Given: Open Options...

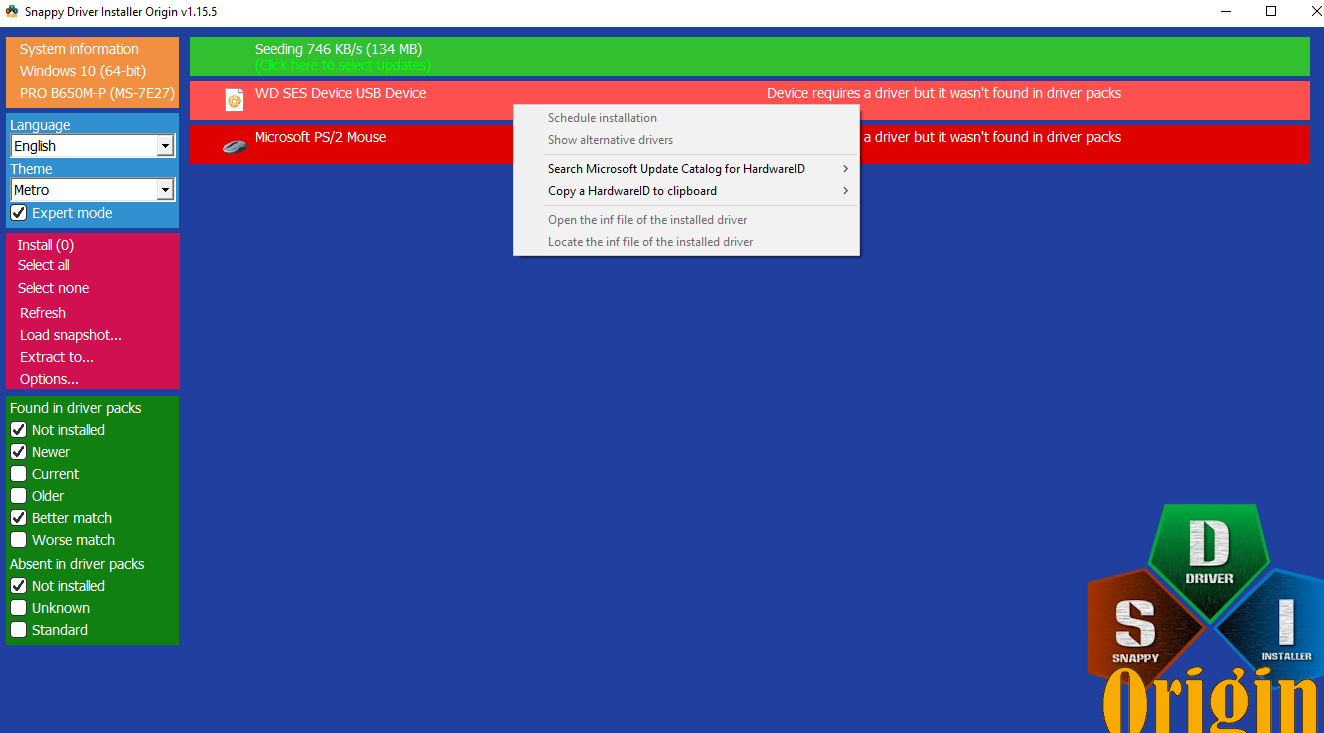Looking at the screenshot, I should point(49,379).
